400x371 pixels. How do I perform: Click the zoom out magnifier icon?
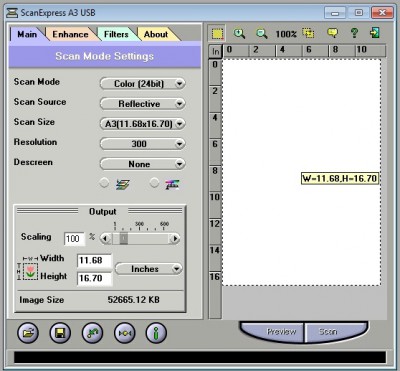pyautogui.click(x=262, y=34)
